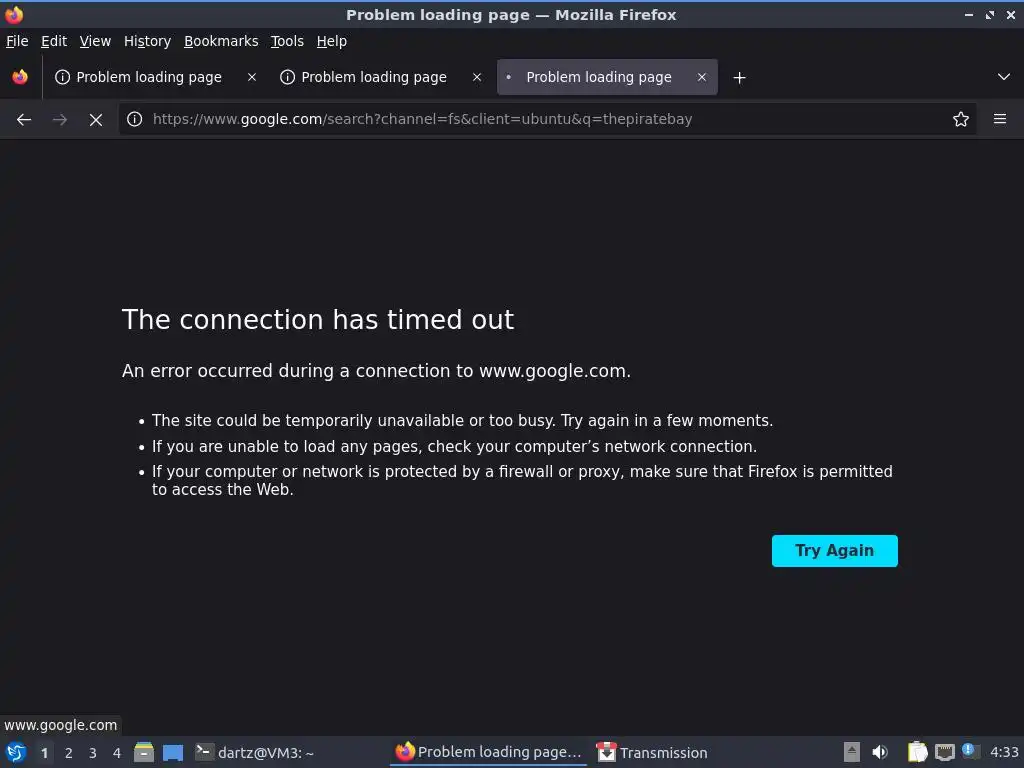1024x768 pixels.
Task: Bookmark this page with the star
Action: (961, 119)
